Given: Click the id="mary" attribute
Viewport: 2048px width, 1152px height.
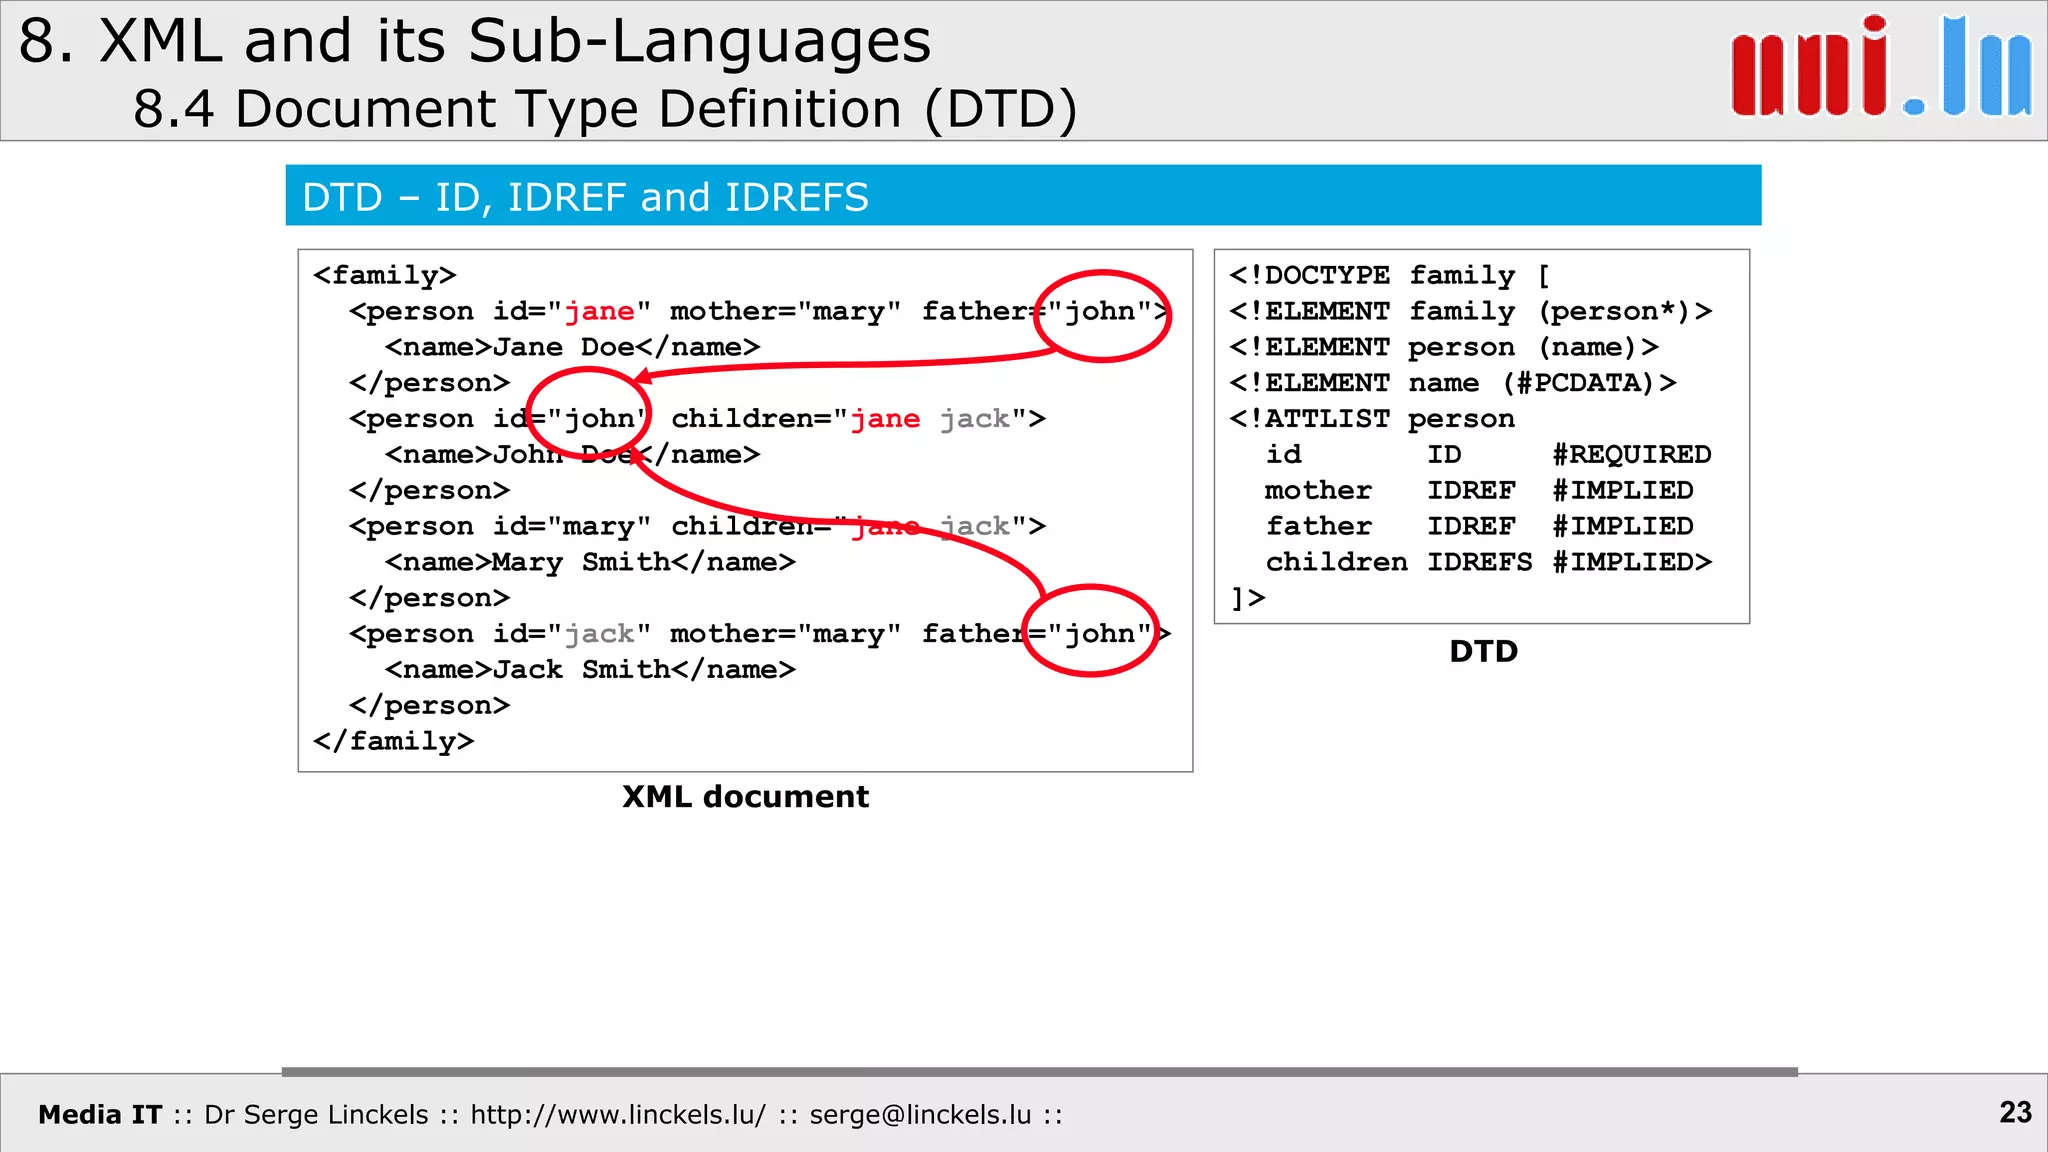Looking at the screenshot, I should (x=572, y=526).
